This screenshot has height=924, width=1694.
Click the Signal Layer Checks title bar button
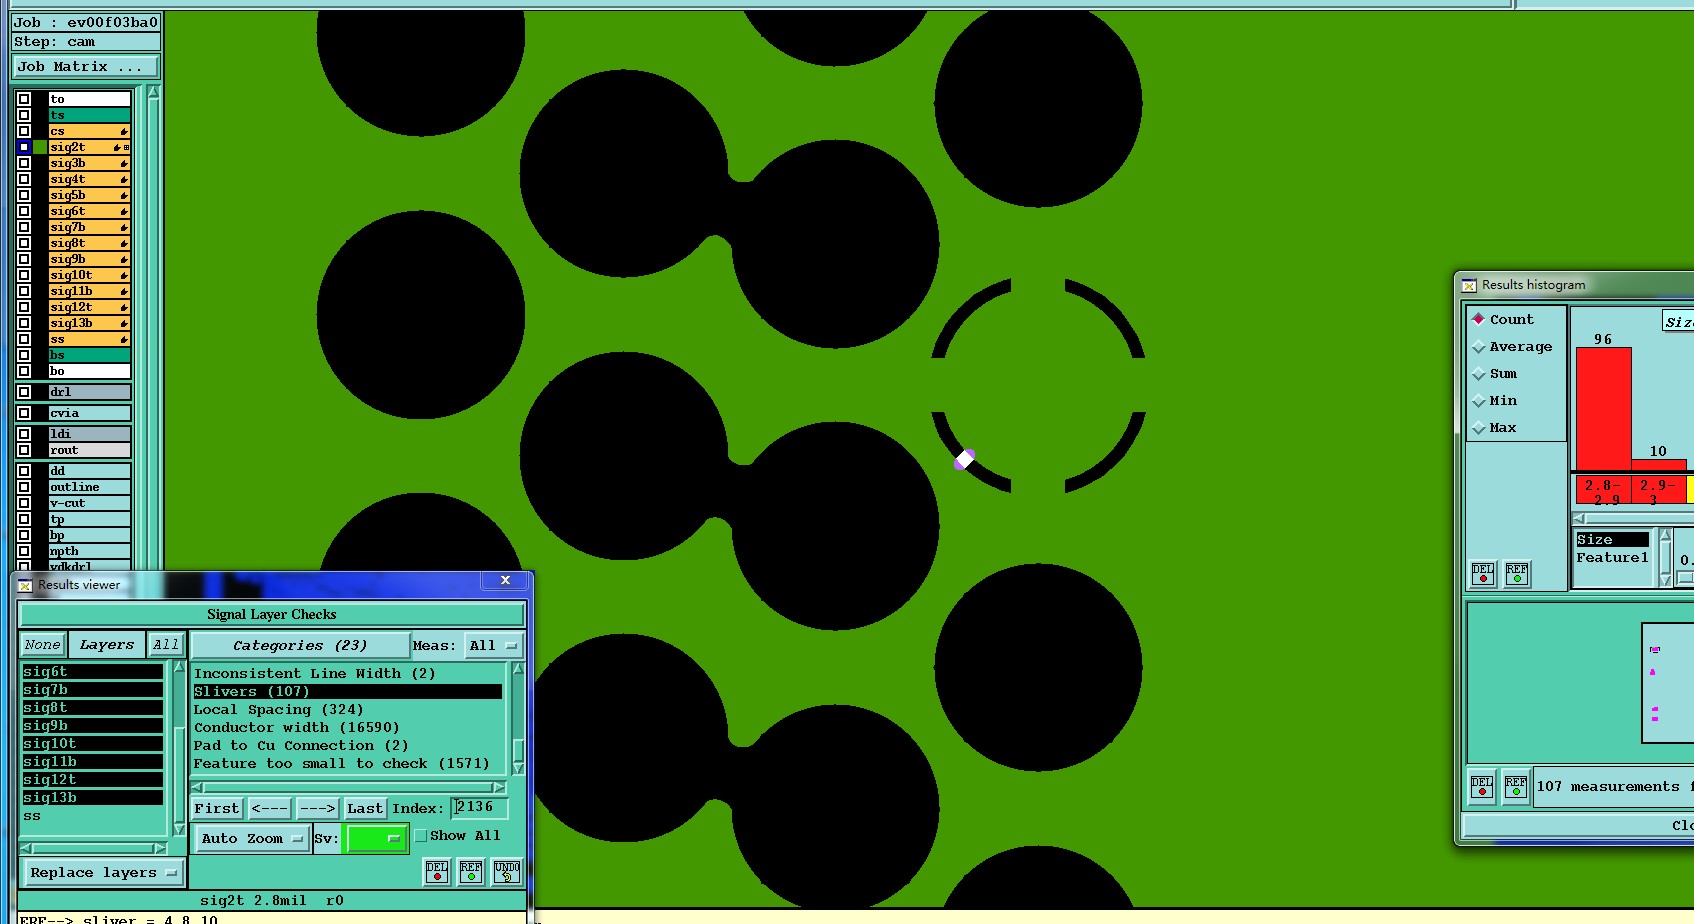tap(272, 615)
